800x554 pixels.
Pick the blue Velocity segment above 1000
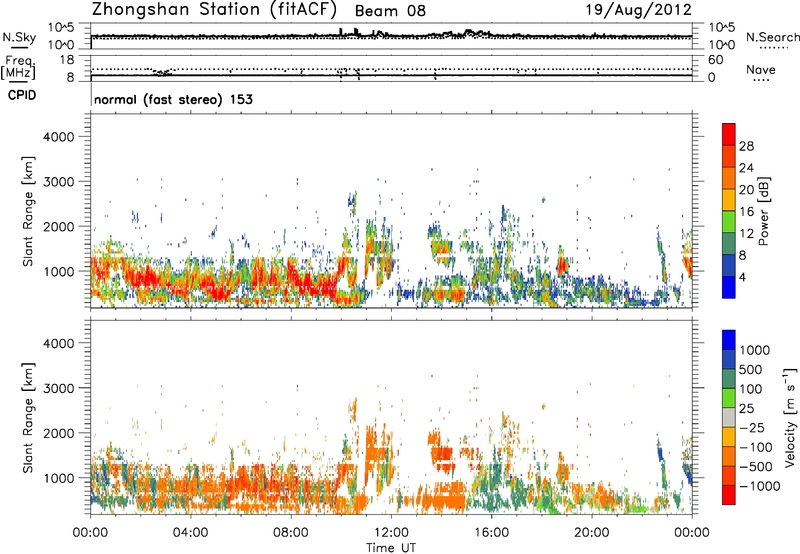(x=729, y=339)
